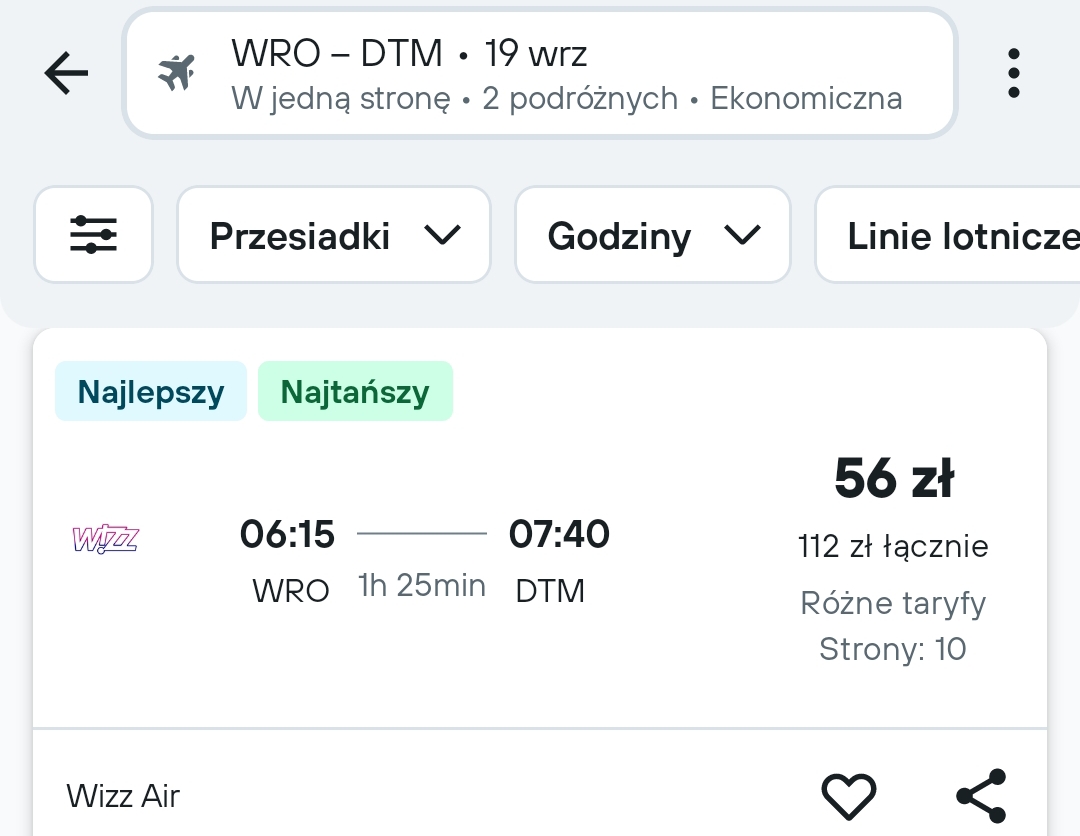Open the filter sliders icon
Viewport: 1080px width, 836px height.
click(x=93, y=234)
